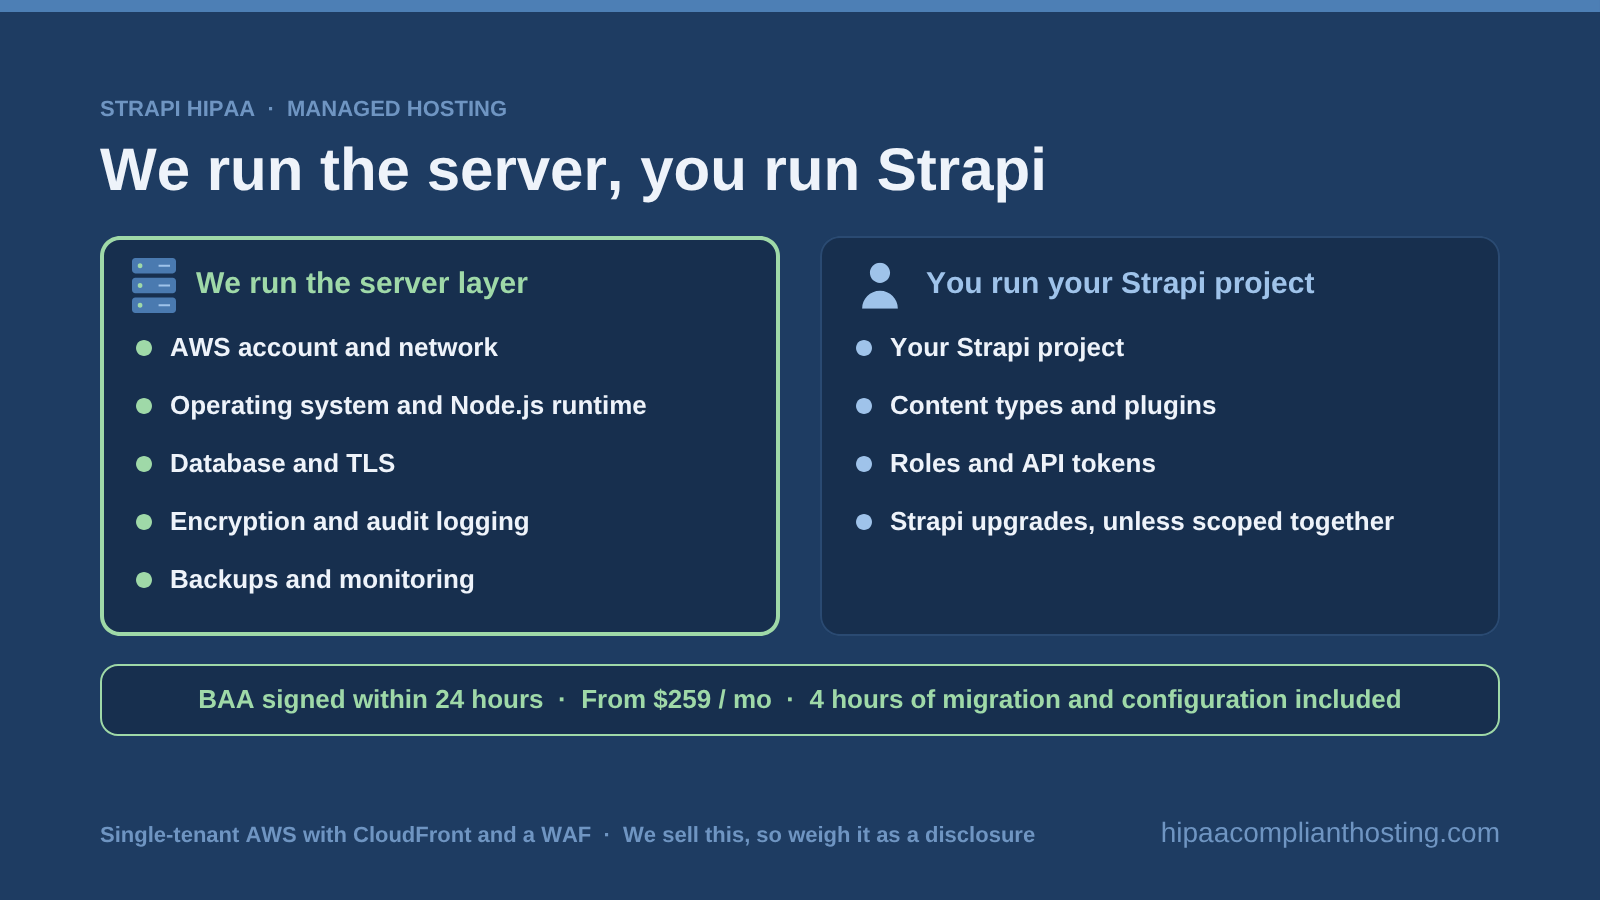The image size is (1600, 900).
Task: Select the 'You run your Strapi project' heading
Action: [1120, 283]
